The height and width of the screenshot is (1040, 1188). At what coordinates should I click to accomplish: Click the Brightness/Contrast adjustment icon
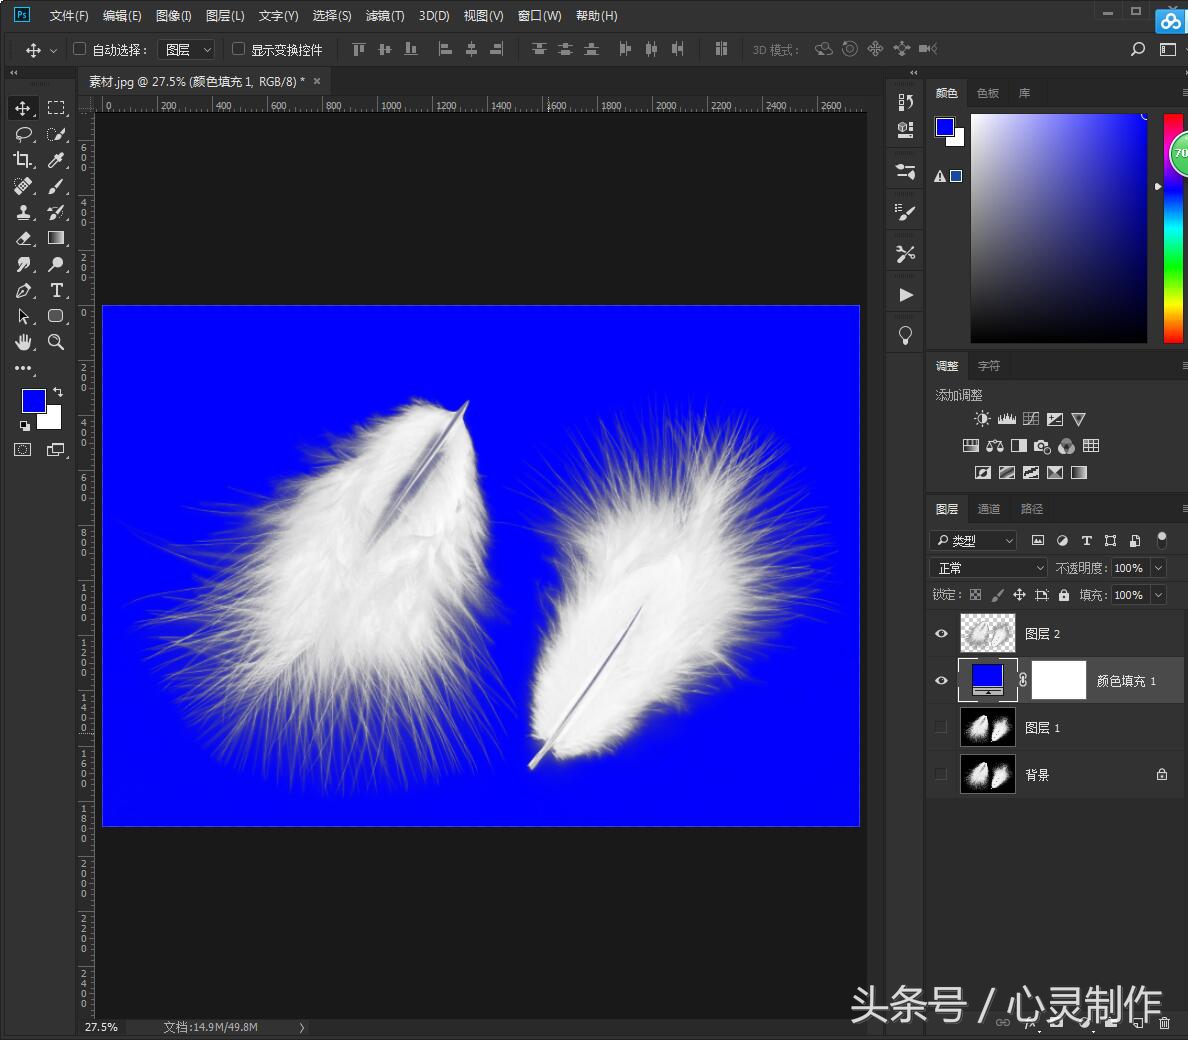[982, 419]
